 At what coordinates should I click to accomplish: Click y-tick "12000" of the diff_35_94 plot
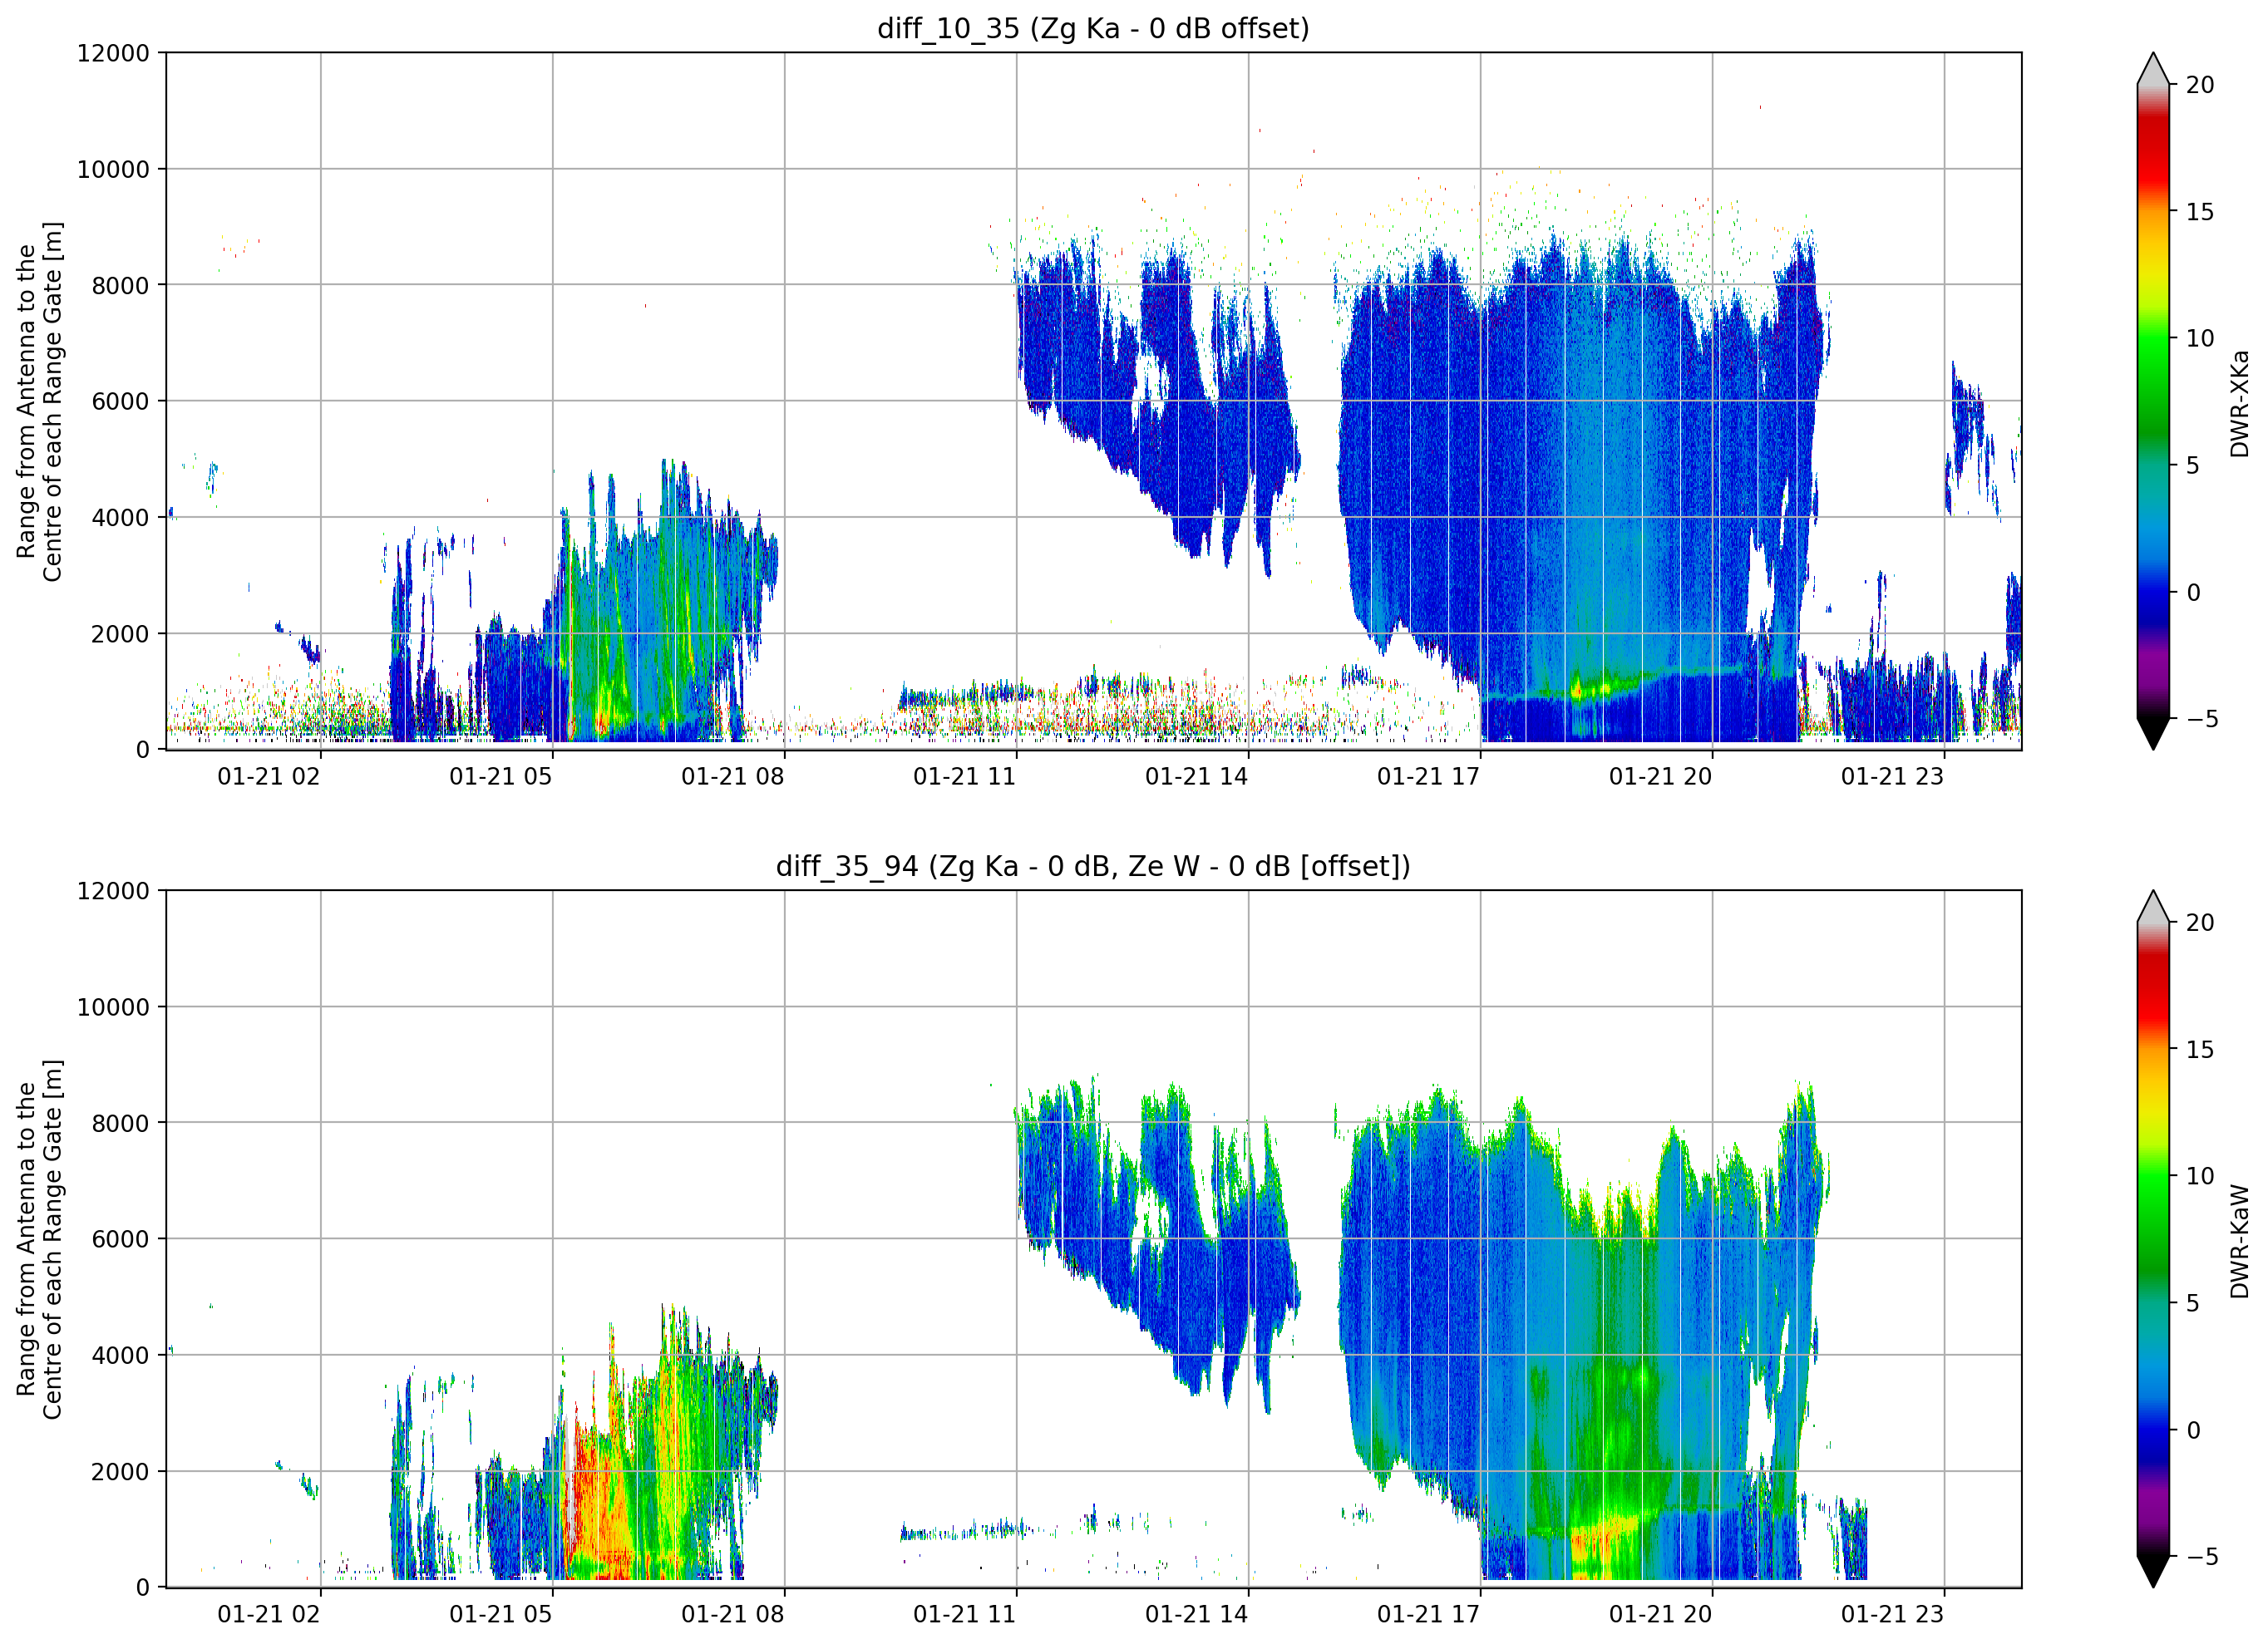coord(113,890)
